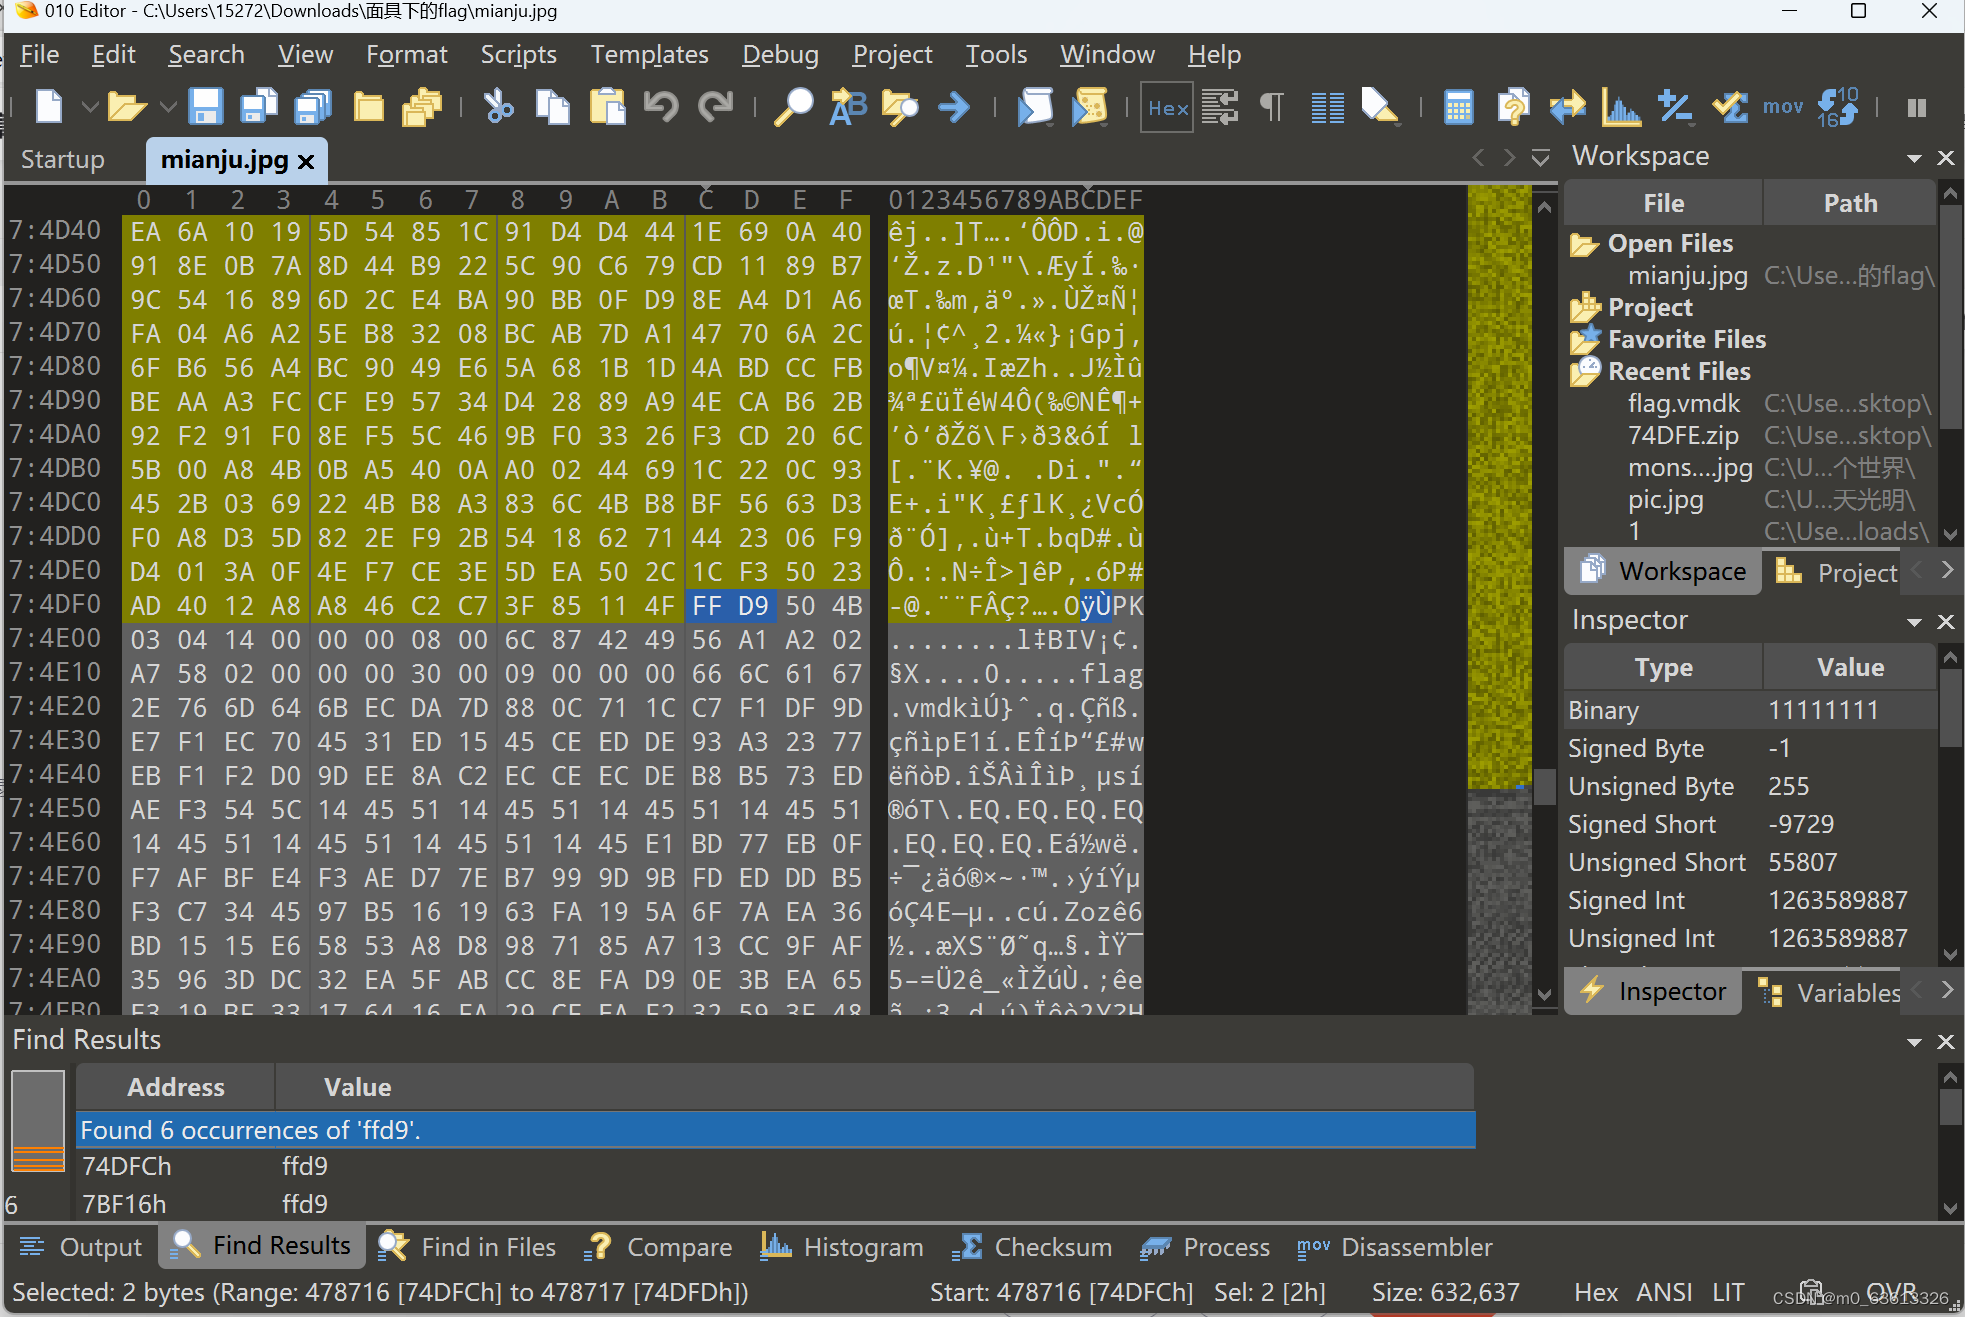
Task: Open the recent files dropdown beside Open
Action: pyautogui.click(x=167, y=107)
